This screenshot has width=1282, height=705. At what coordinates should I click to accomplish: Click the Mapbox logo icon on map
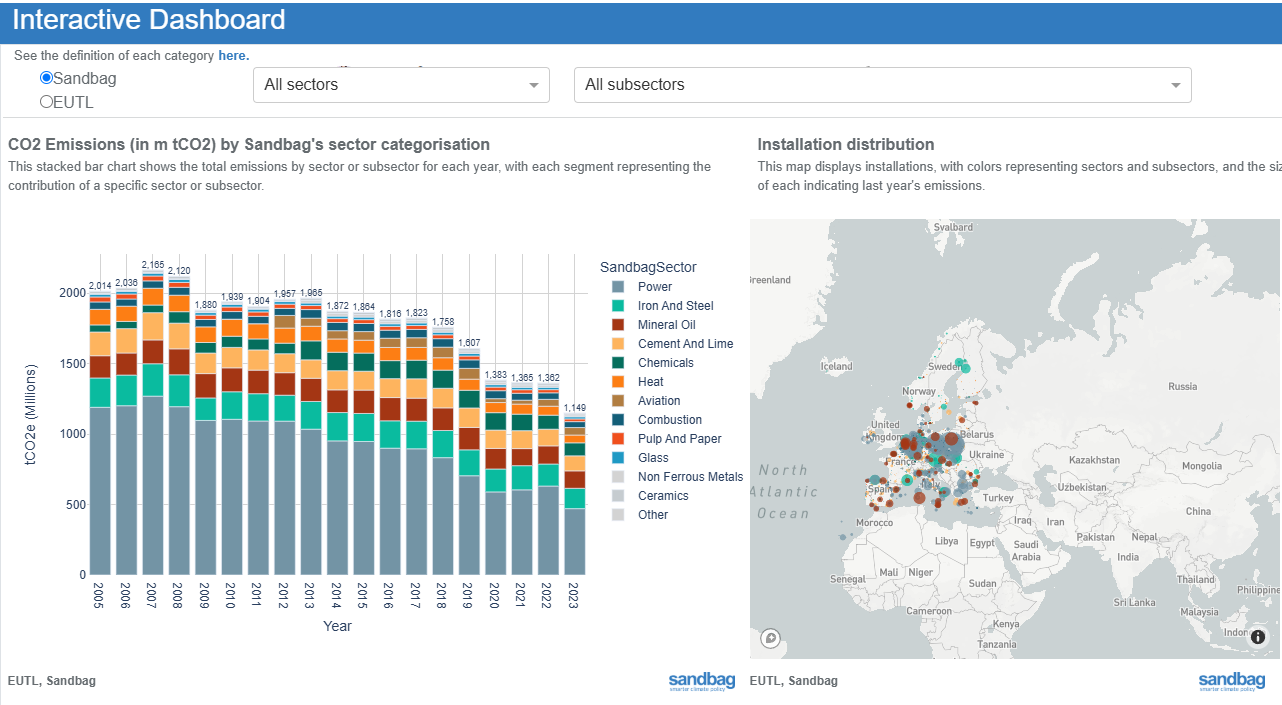(770, 637)
